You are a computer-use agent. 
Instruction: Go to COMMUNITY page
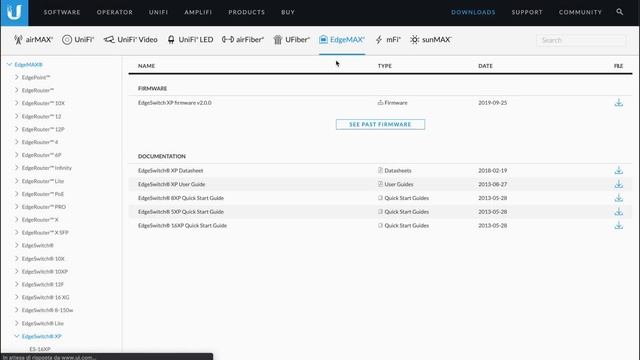(x=580, y=12)
